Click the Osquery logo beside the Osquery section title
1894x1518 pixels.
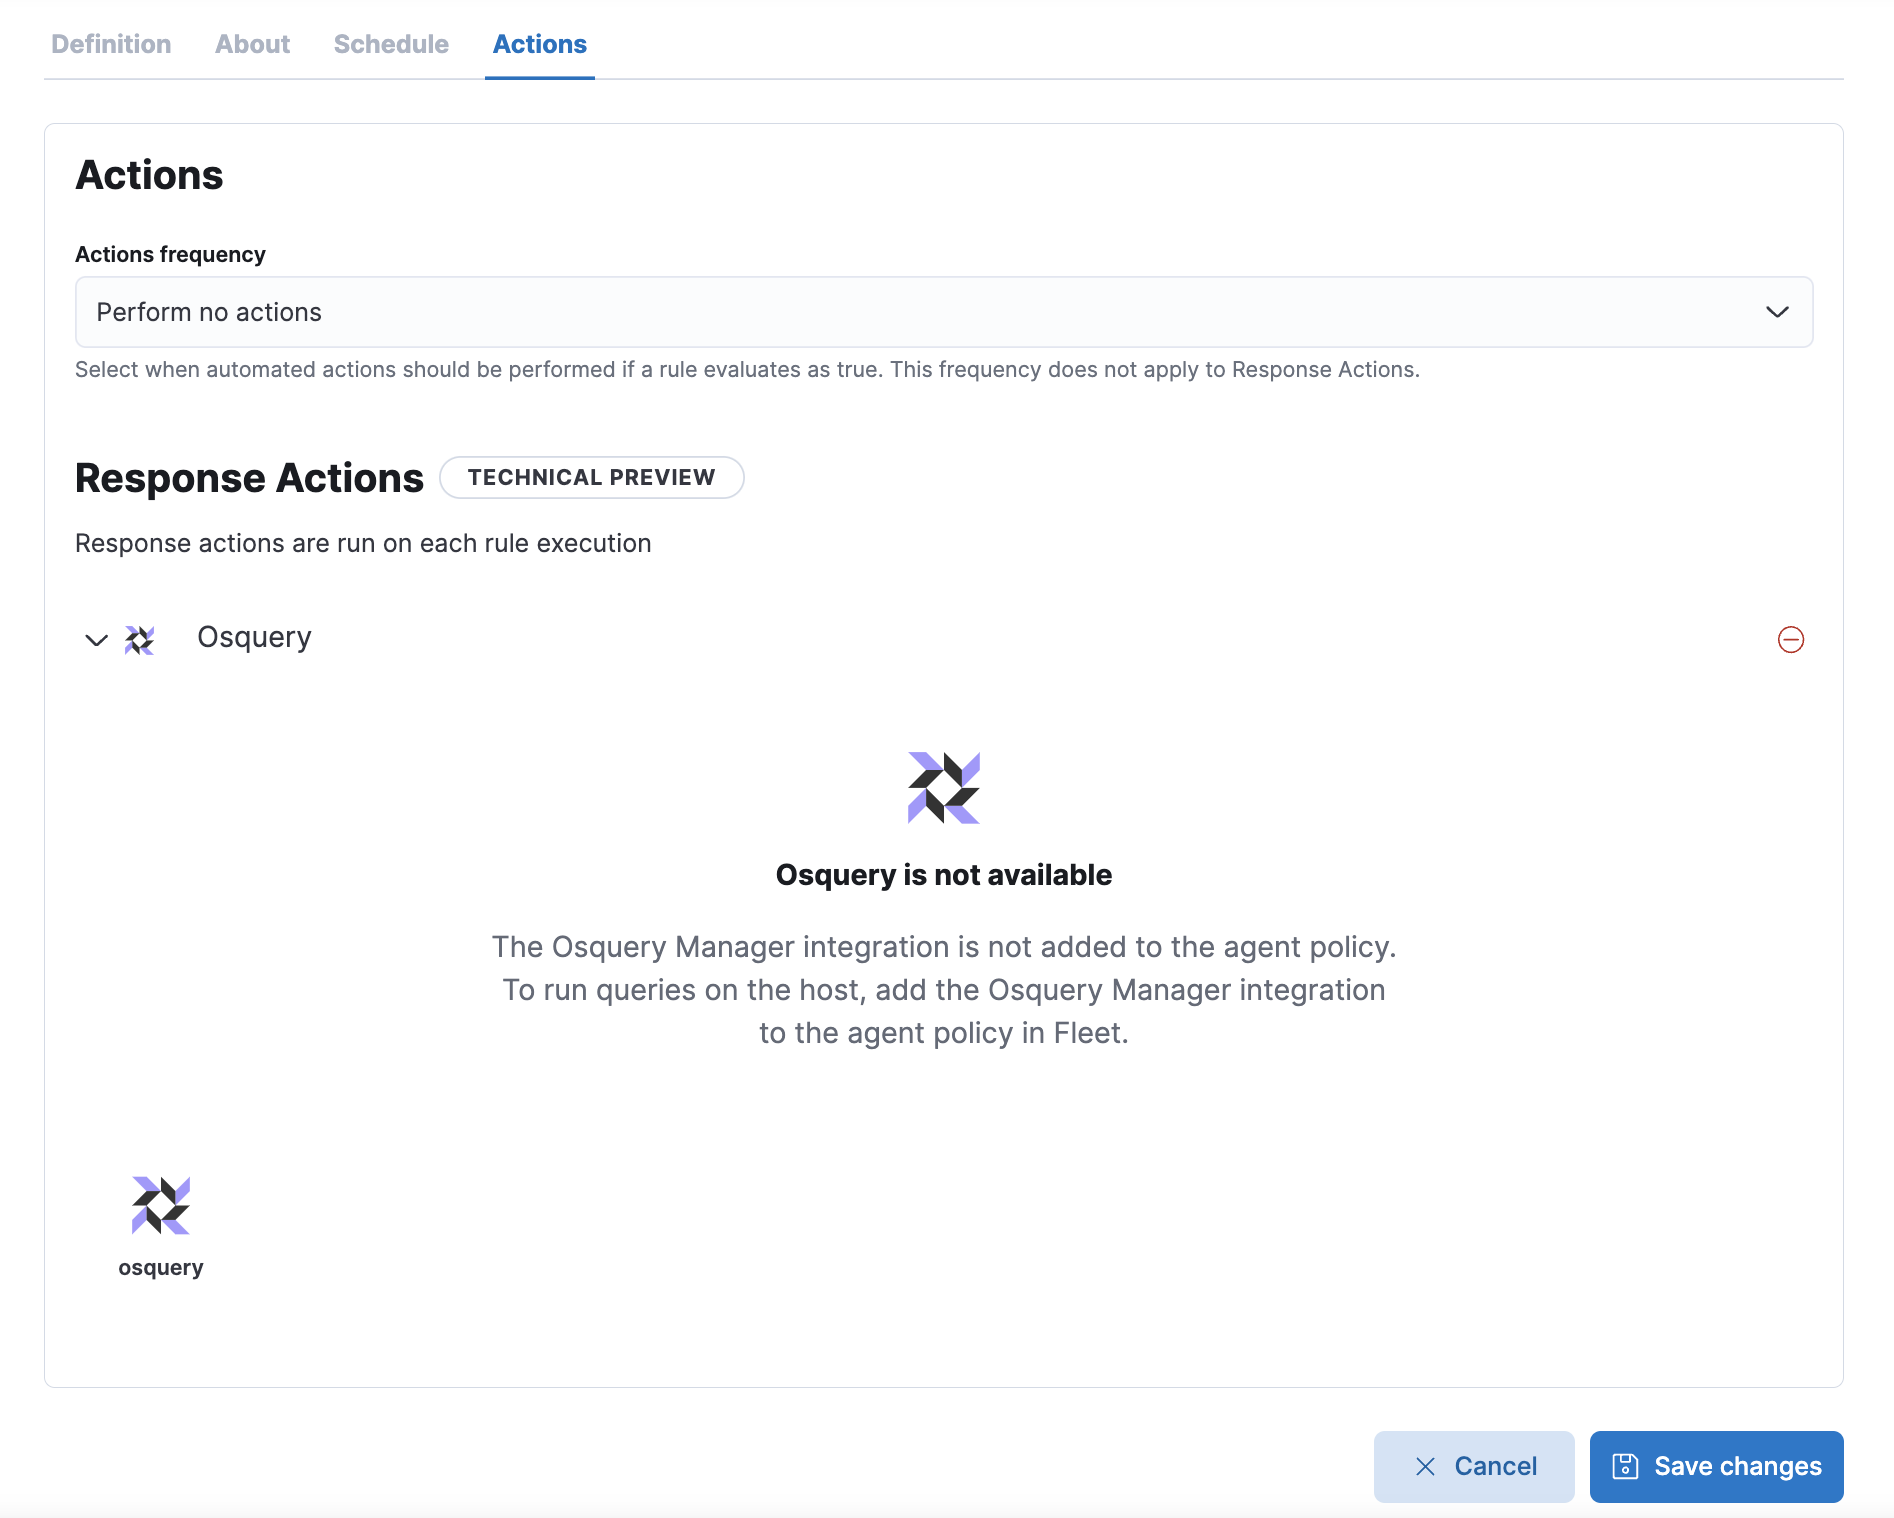click(x=138, y=639)
